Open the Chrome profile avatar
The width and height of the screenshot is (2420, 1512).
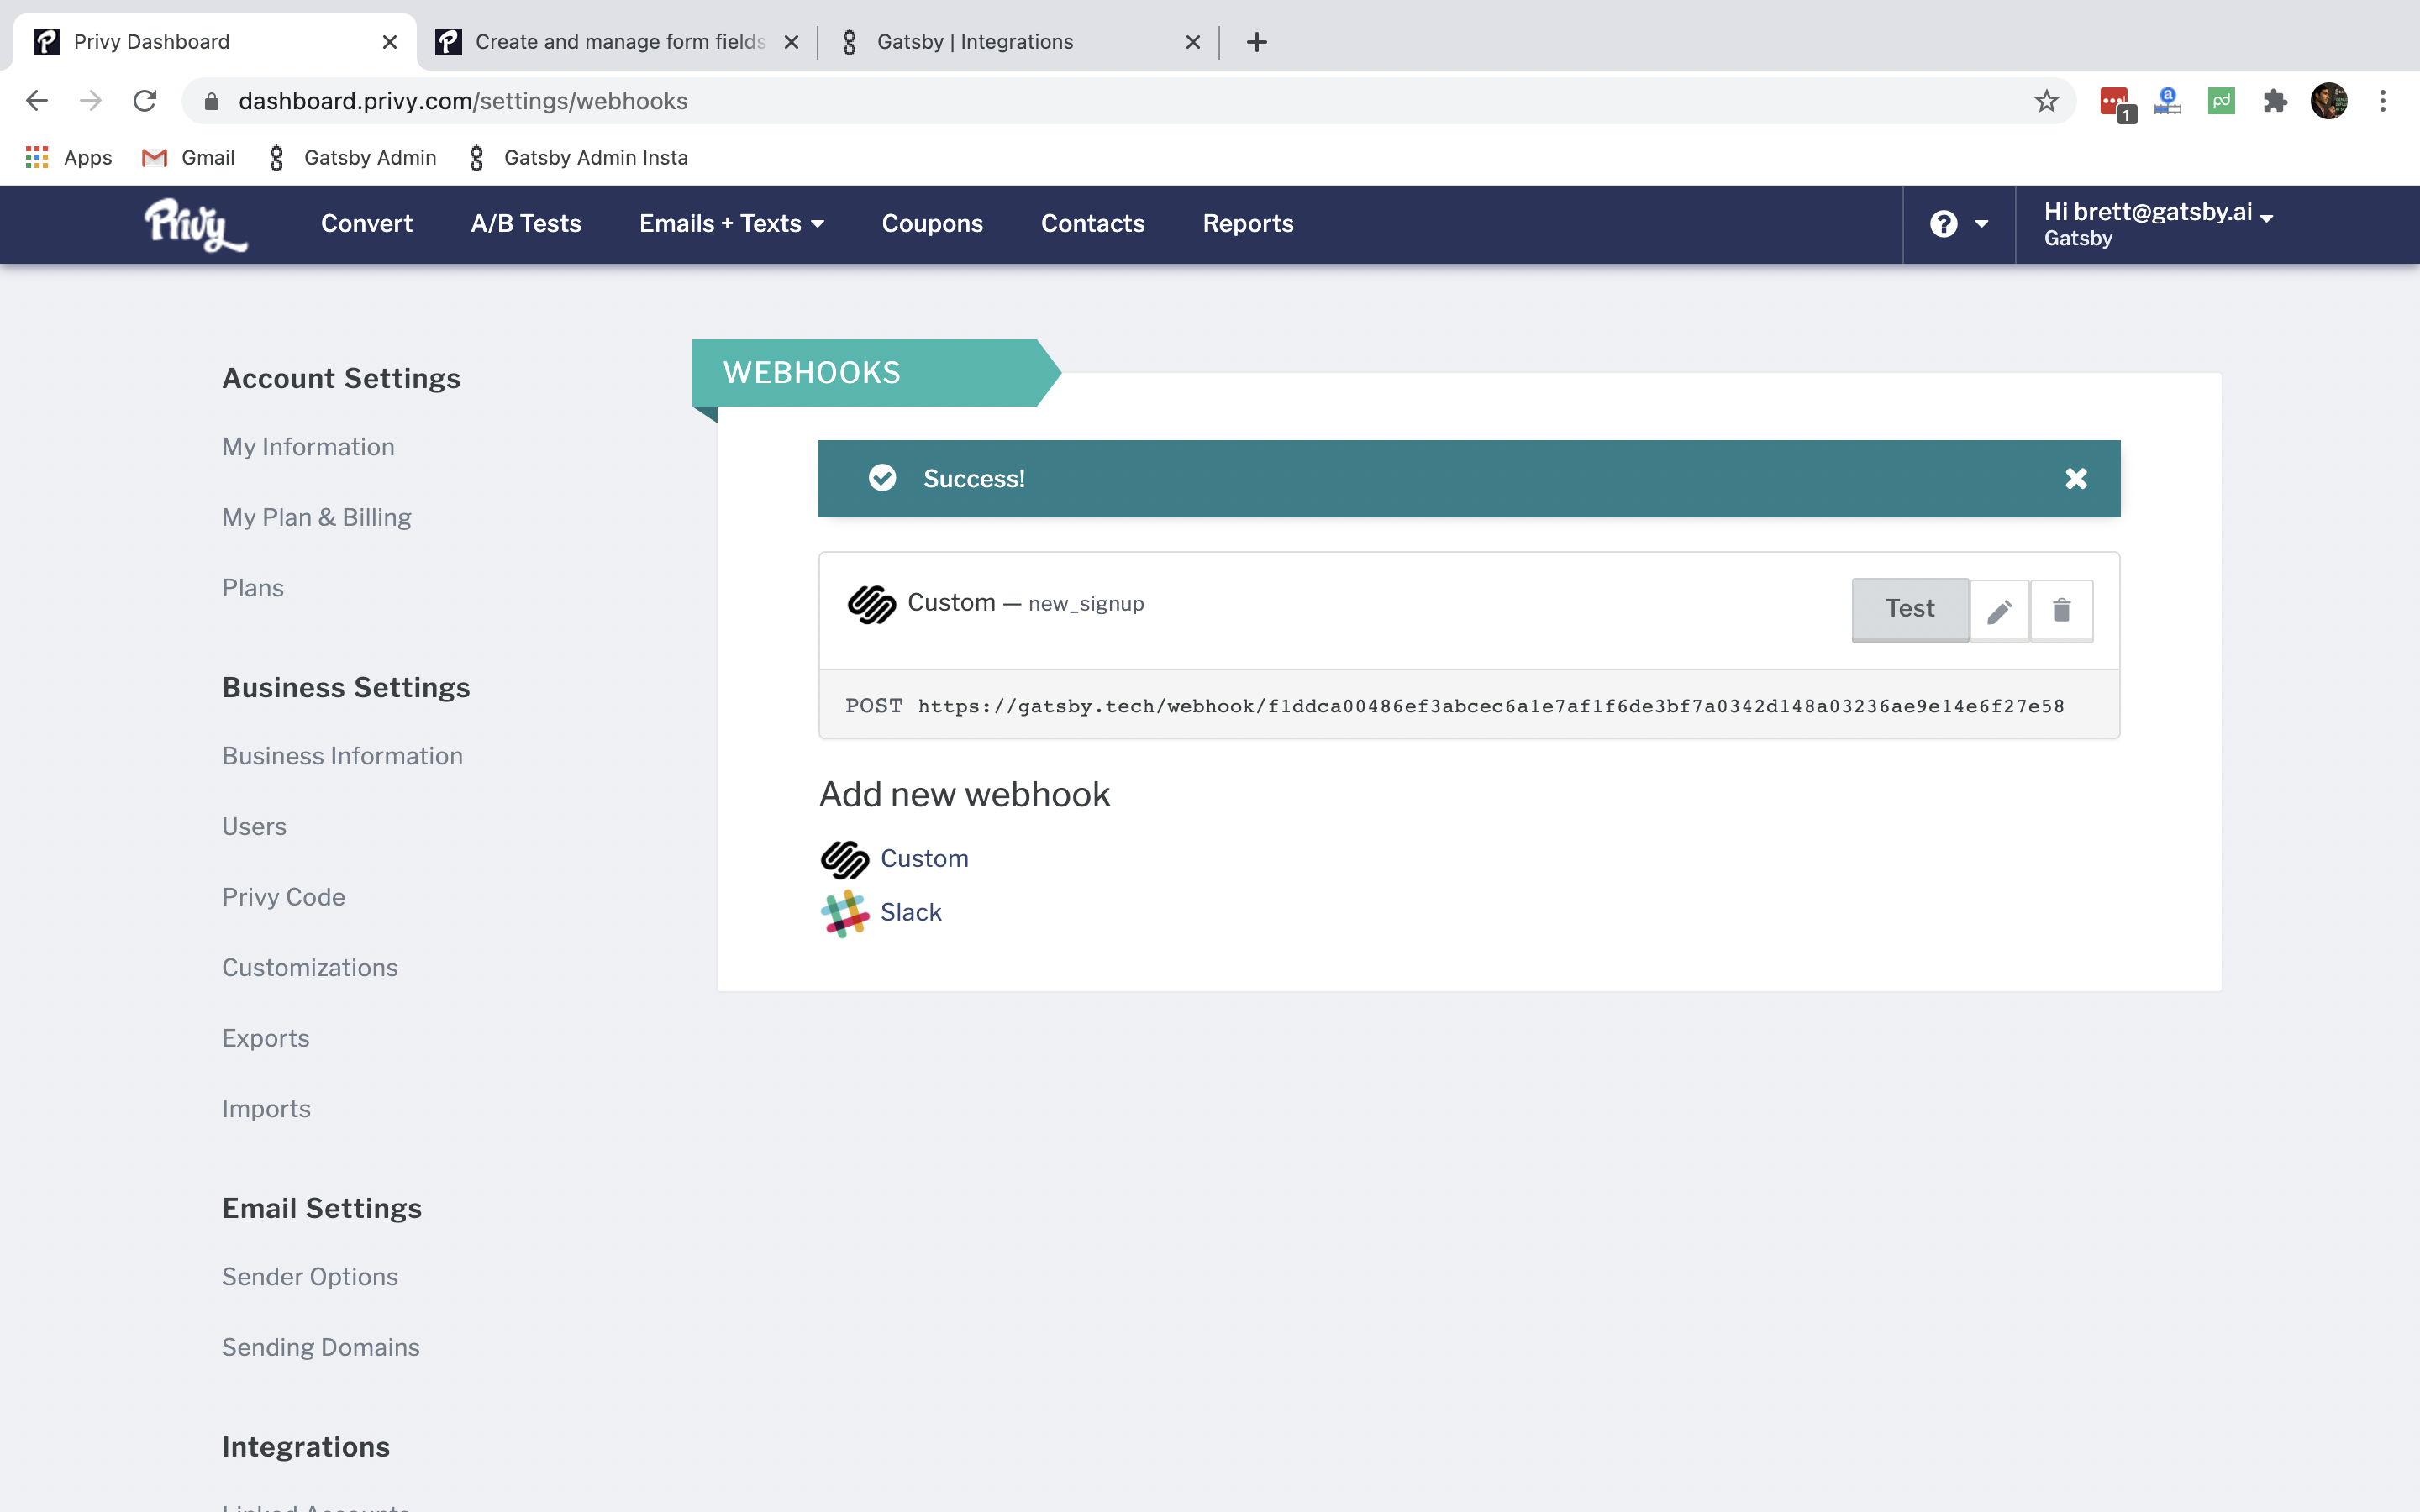(x=2329, y=101)
